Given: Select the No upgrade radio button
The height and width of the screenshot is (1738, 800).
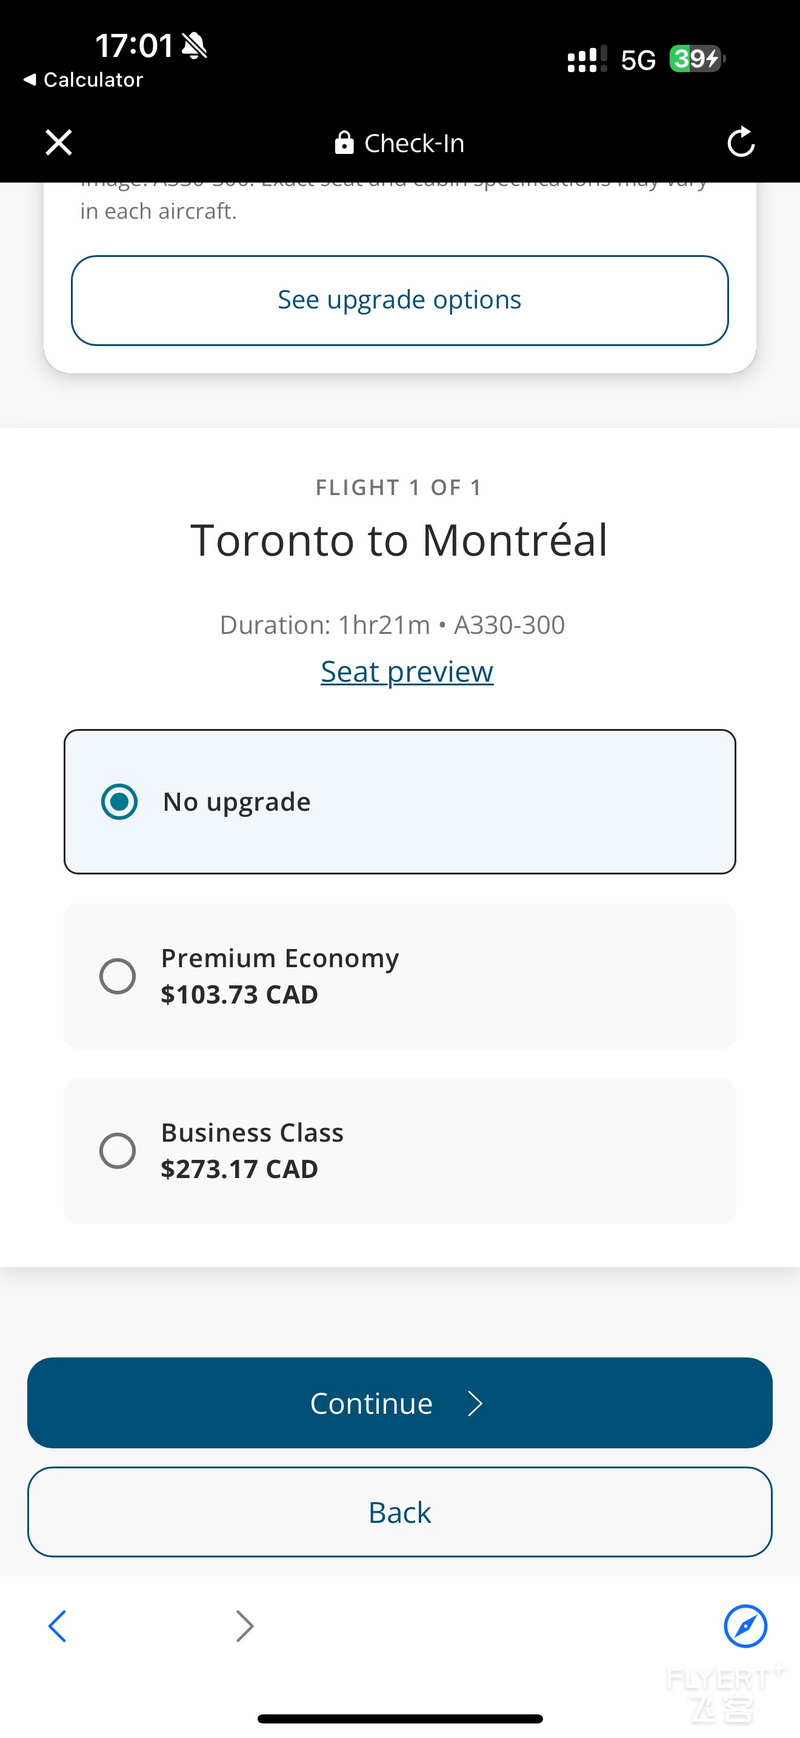Looking at the screenshot, I should [x=119, y=801].
